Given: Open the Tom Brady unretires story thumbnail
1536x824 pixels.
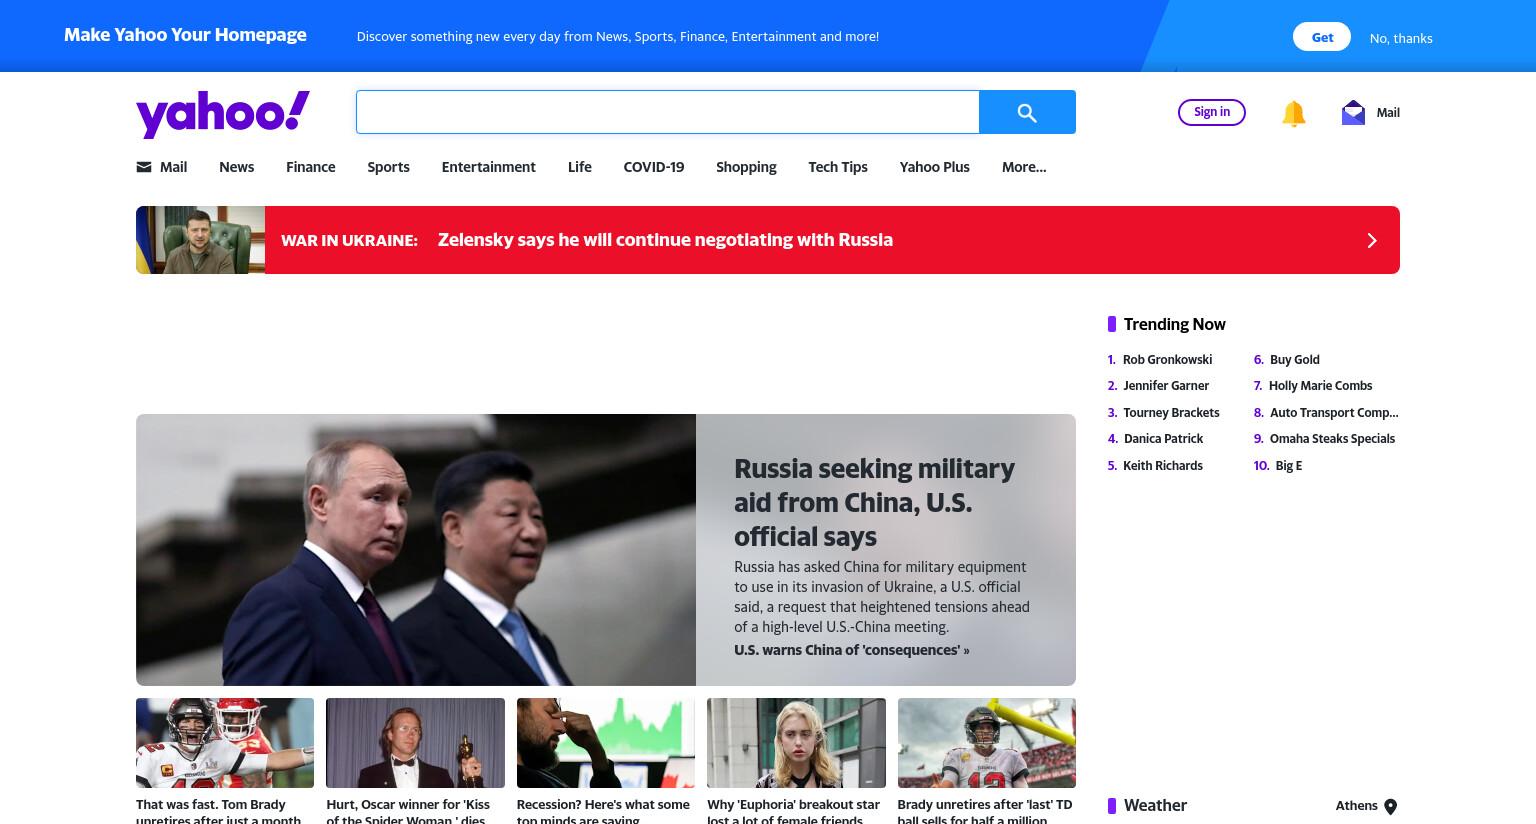Looking at the screenshot, I should coord(225,743).
